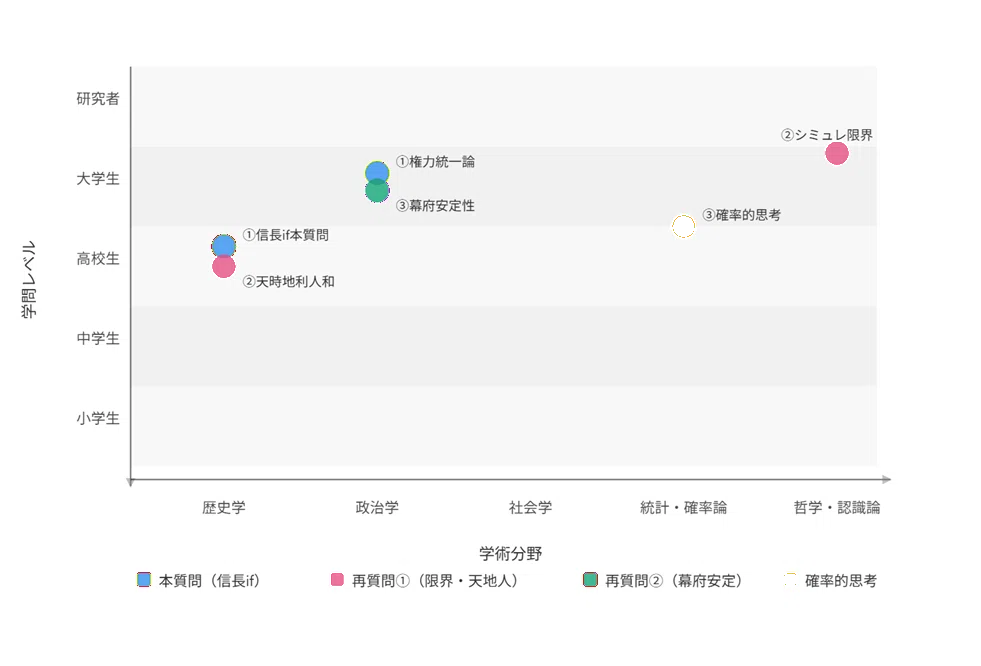Click the 学術分野 axis title

pyautogui.click(x=511, y=553)
